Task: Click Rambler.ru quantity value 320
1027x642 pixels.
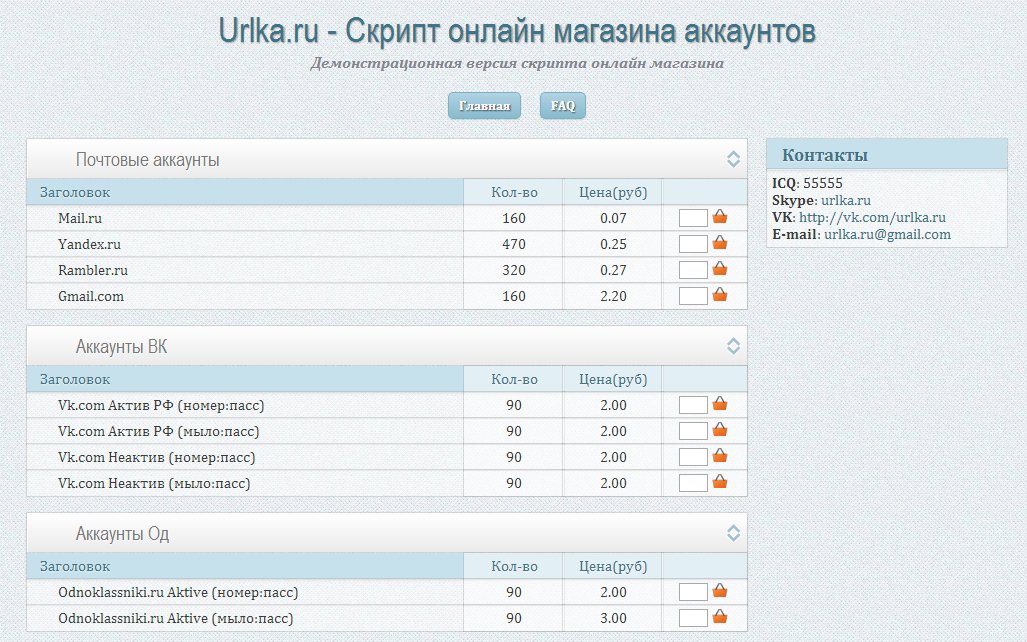Action: [514, 270]
